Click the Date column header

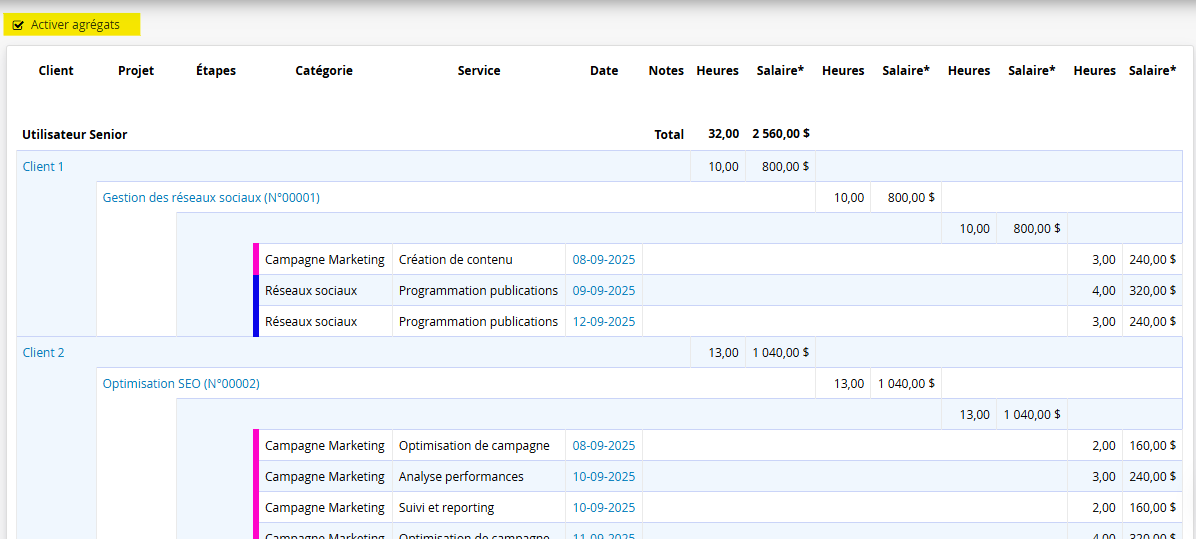point(604,71)
